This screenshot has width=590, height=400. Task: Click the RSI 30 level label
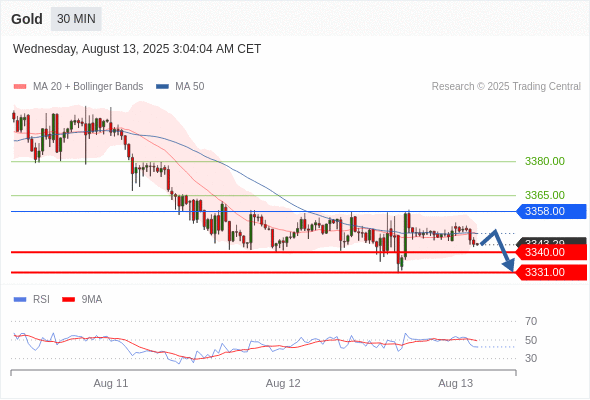click(531, 358)
